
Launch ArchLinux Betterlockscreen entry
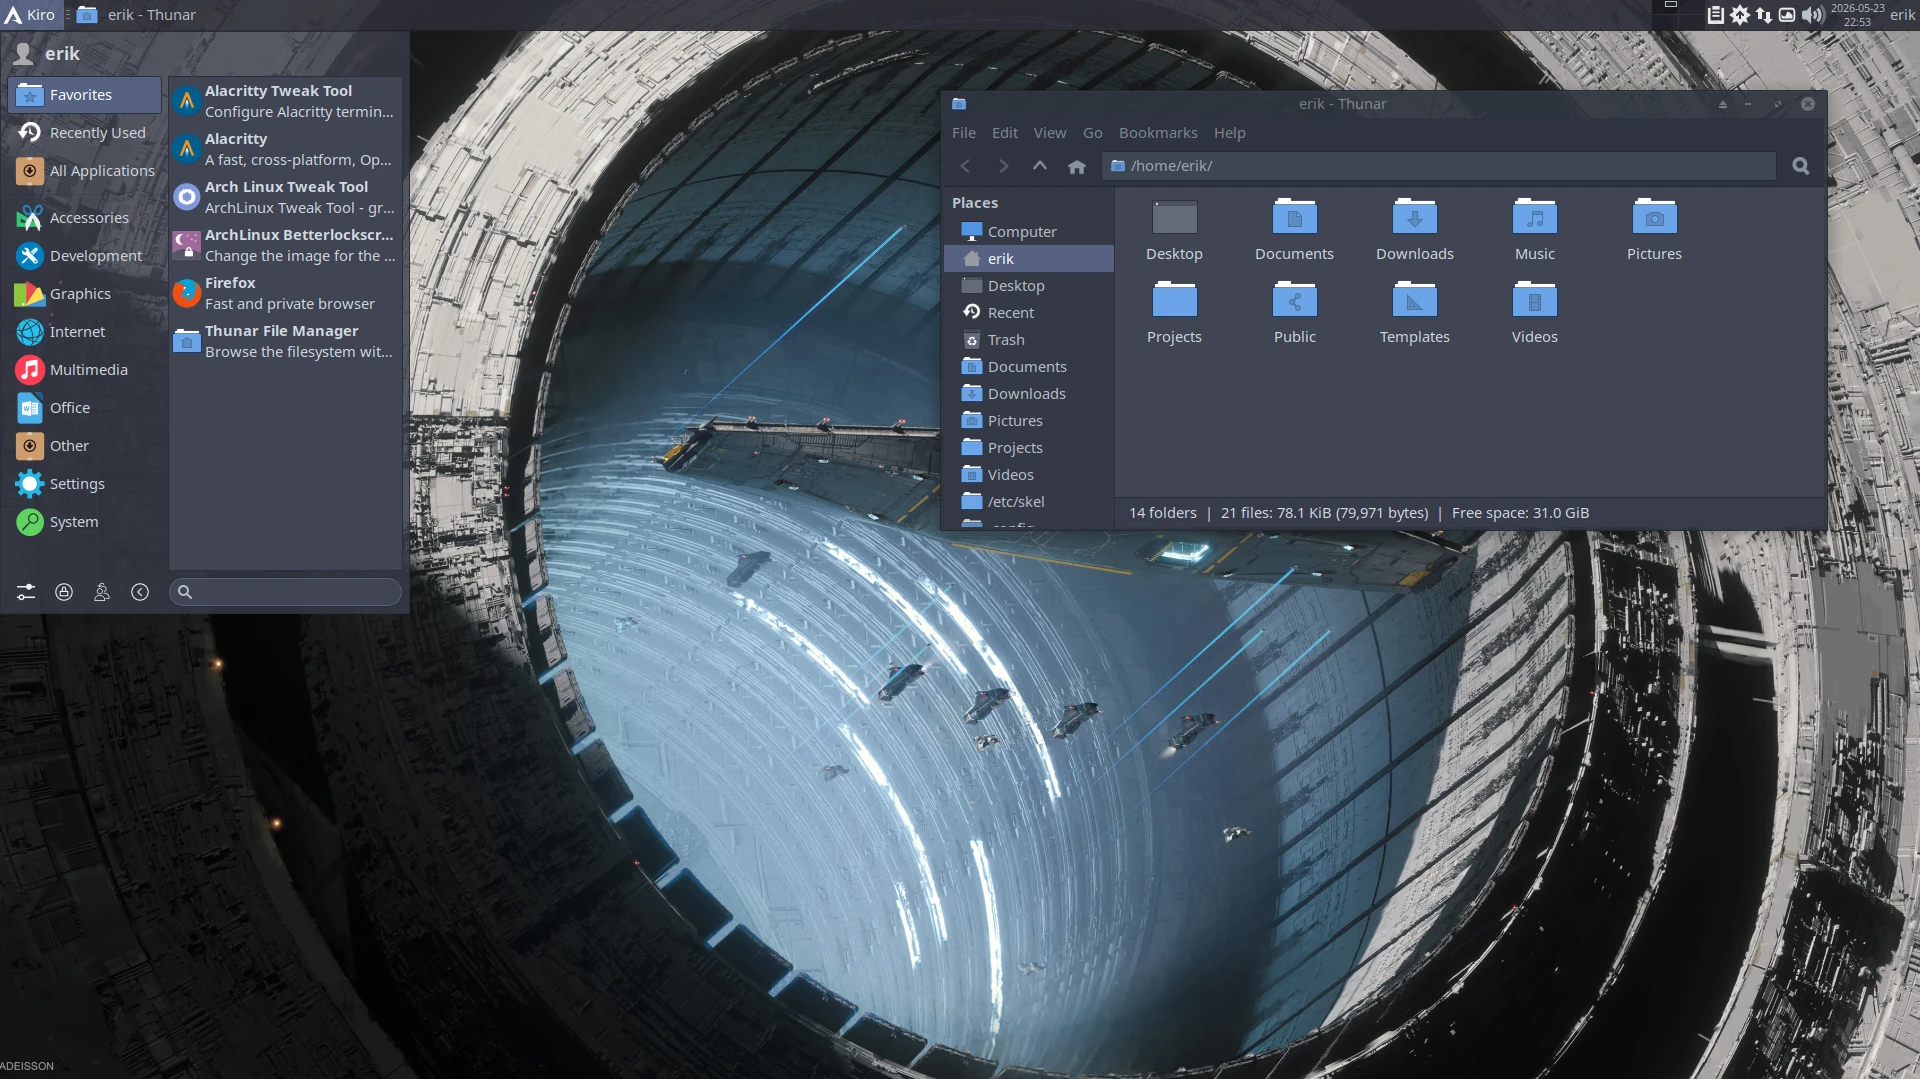pos(285,245)
